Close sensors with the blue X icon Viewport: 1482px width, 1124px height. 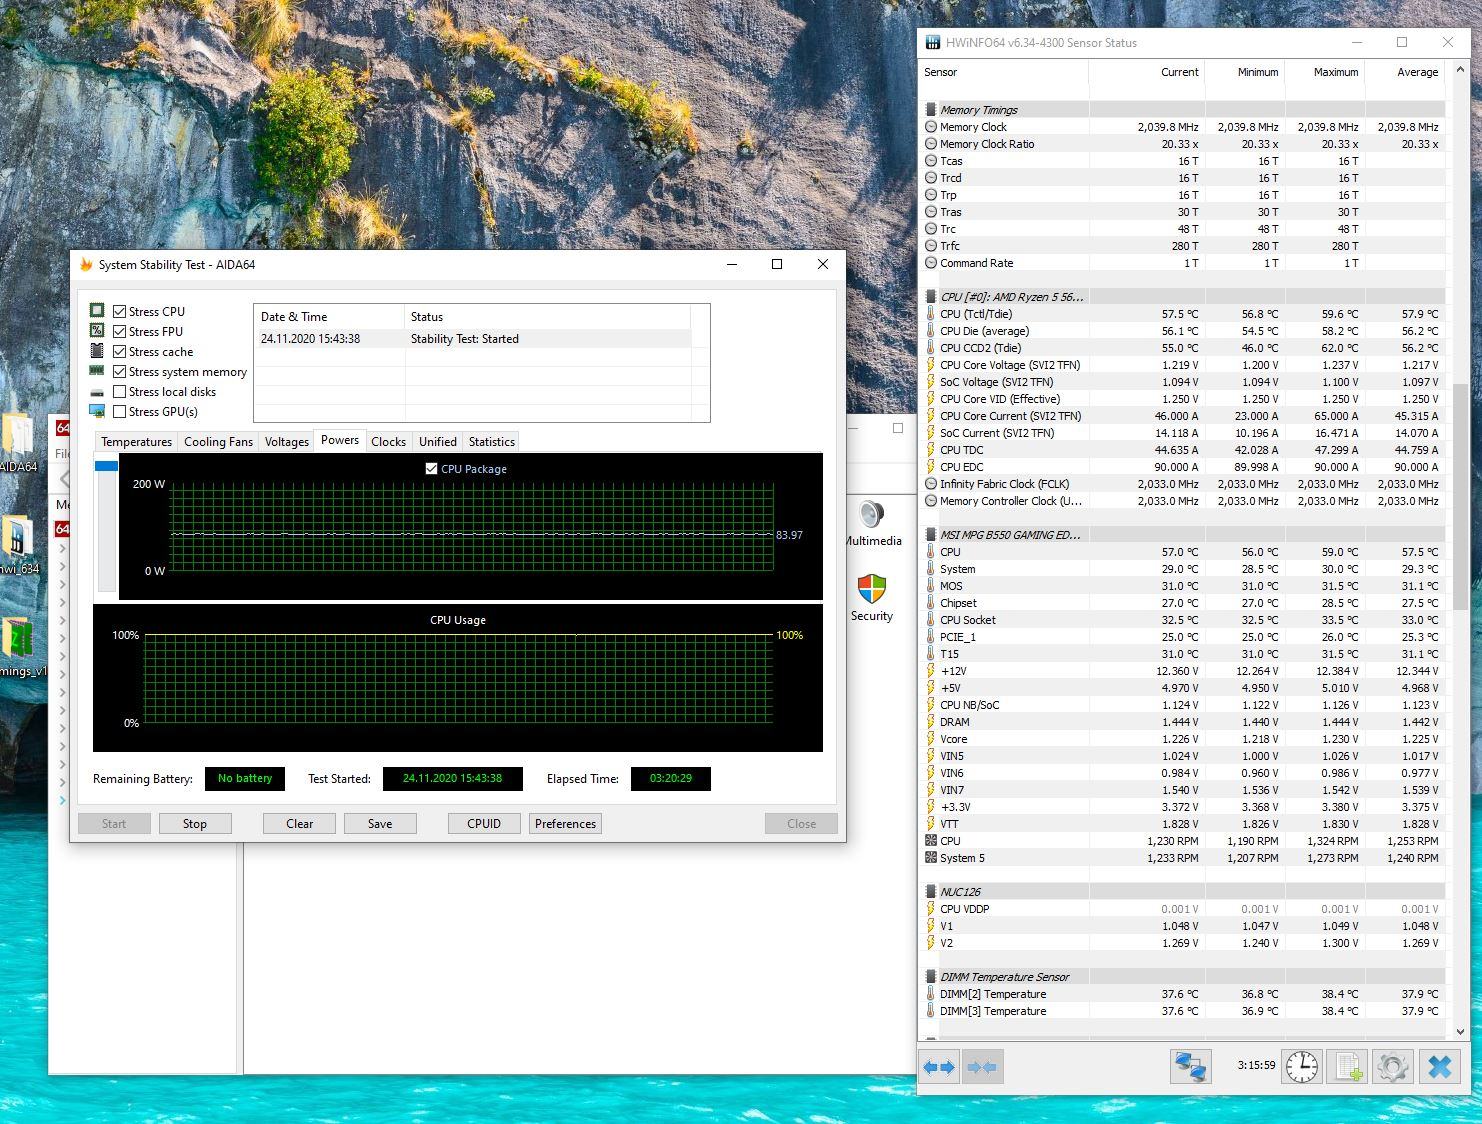tap(1440, 1067)
